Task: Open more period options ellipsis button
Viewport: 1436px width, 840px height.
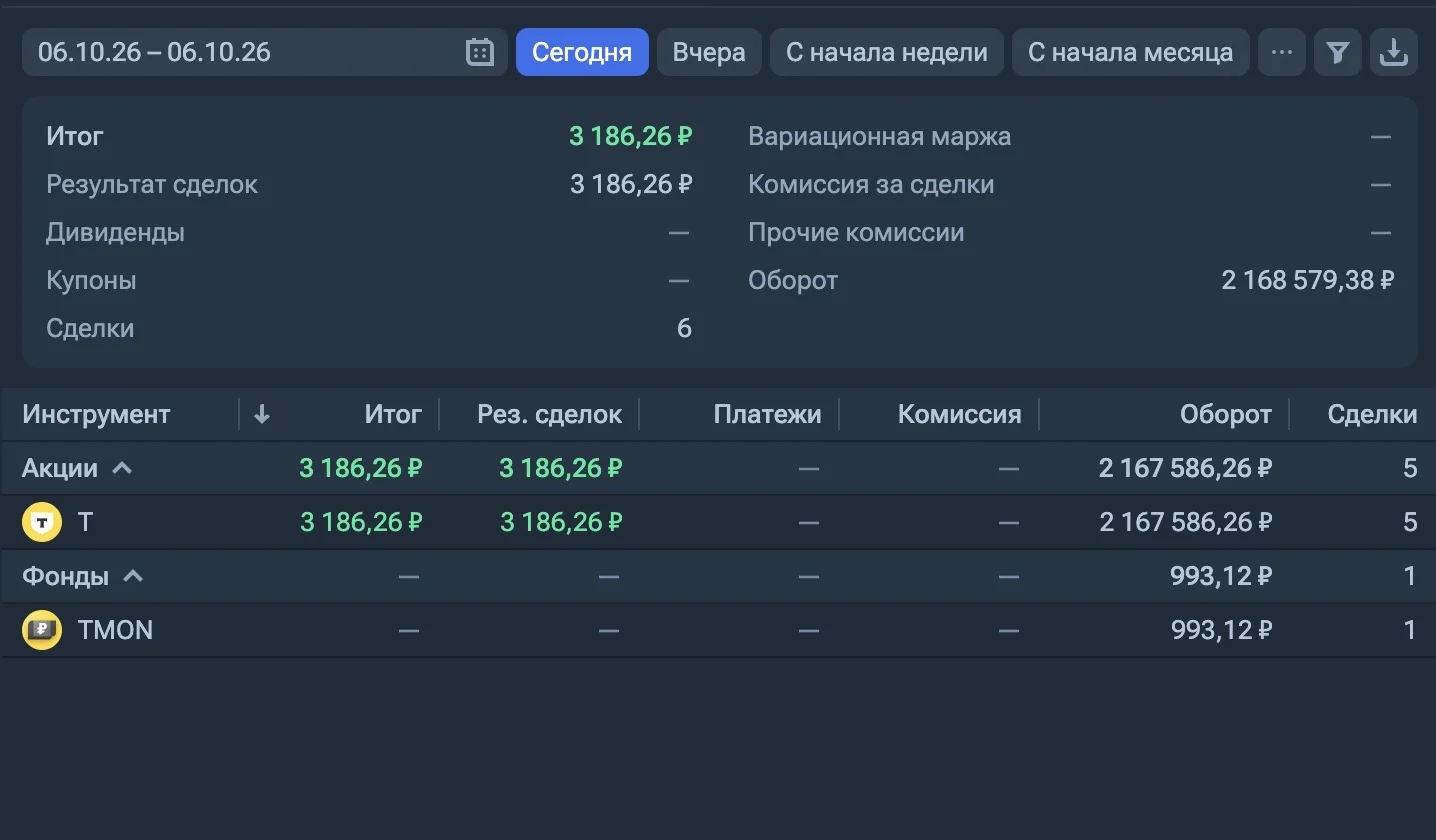Action: (x=1282, y=52)
